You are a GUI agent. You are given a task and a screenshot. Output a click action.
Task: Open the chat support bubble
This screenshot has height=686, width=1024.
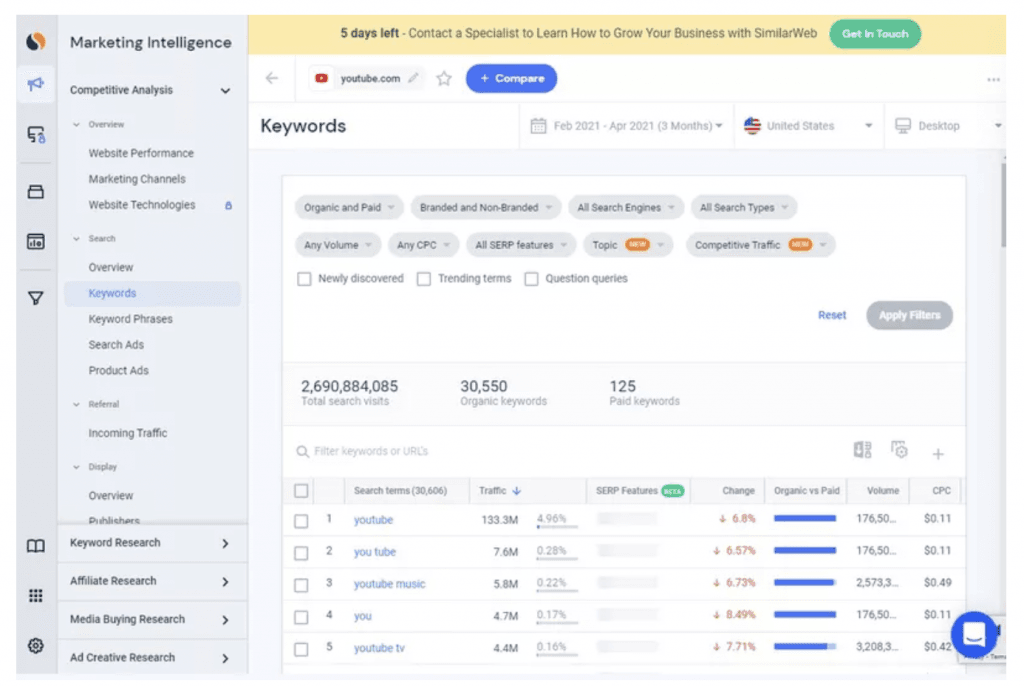point(974,633)
